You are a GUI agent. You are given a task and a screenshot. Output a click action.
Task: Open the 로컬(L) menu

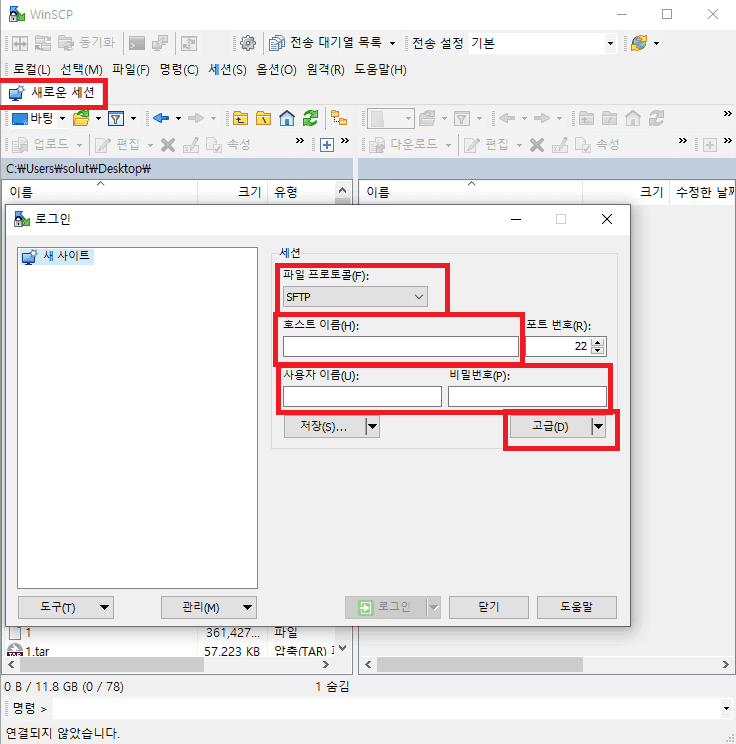pos(32,70)
